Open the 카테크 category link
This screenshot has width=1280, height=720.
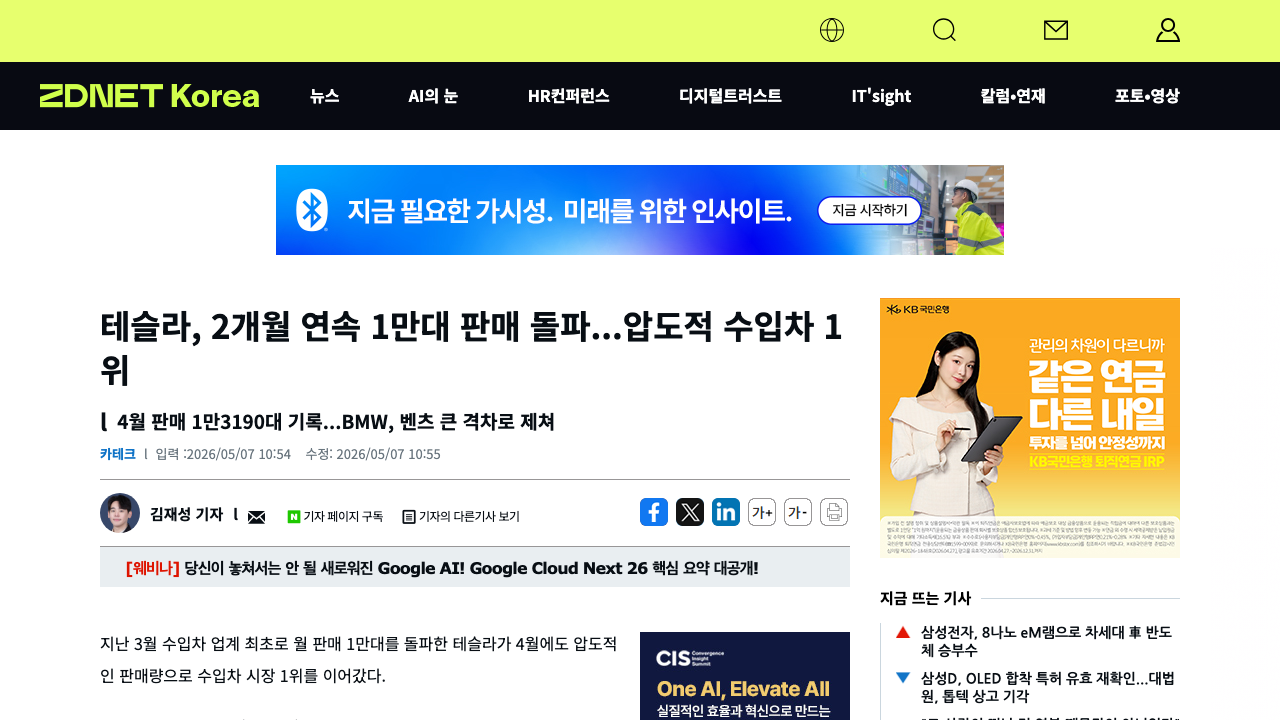[x=118, y=454]
